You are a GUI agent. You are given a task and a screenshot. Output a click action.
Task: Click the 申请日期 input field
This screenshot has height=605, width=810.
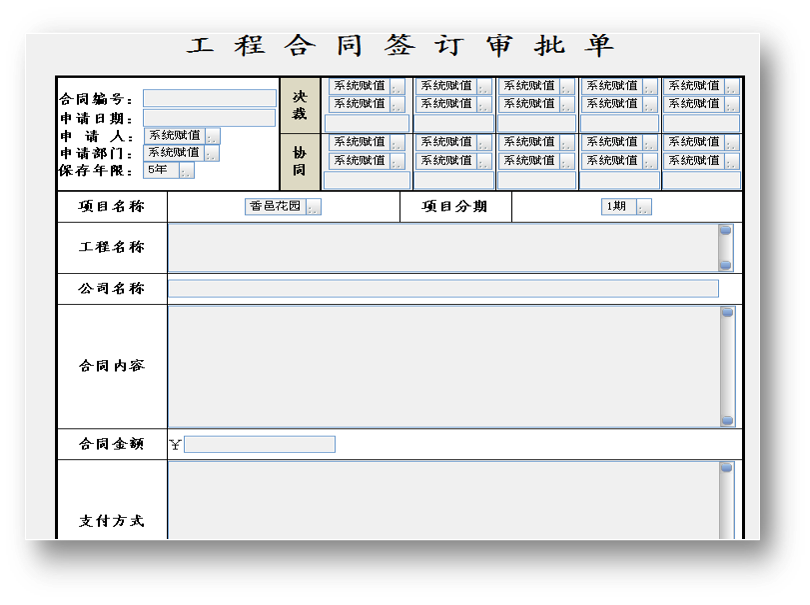point(209,118)
